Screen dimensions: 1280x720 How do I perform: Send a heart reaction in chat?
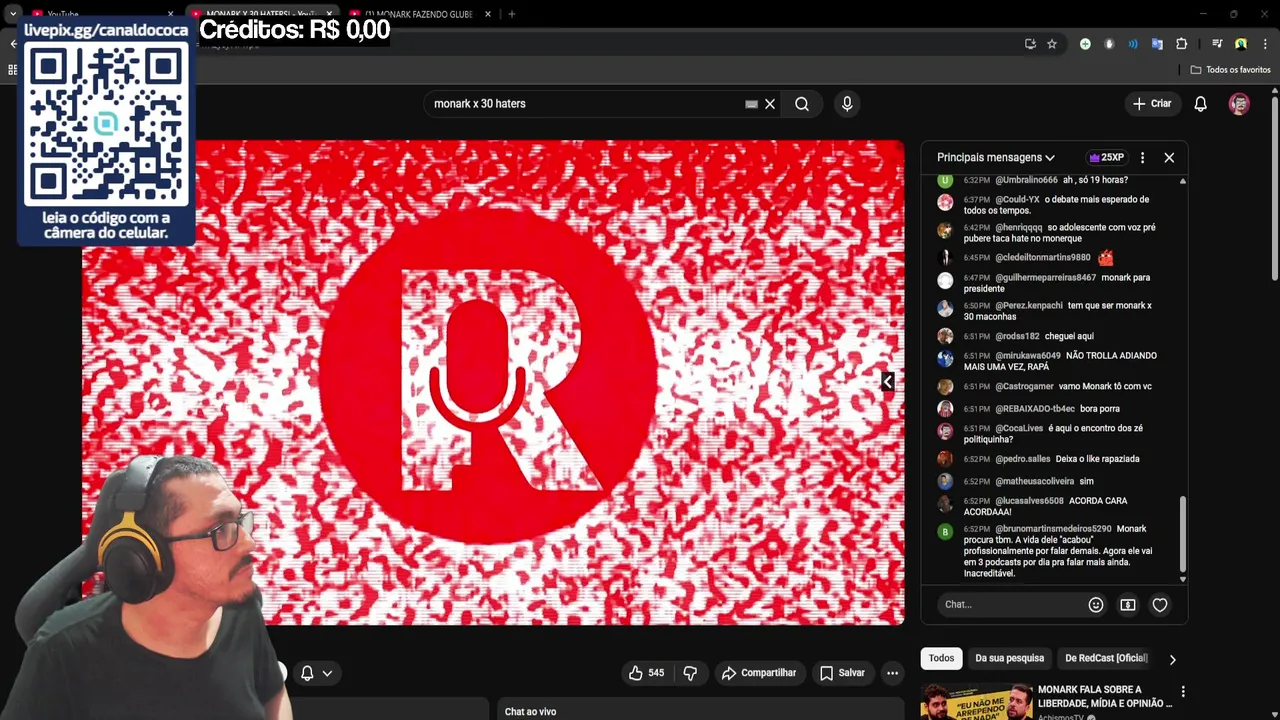(1160, 605)
